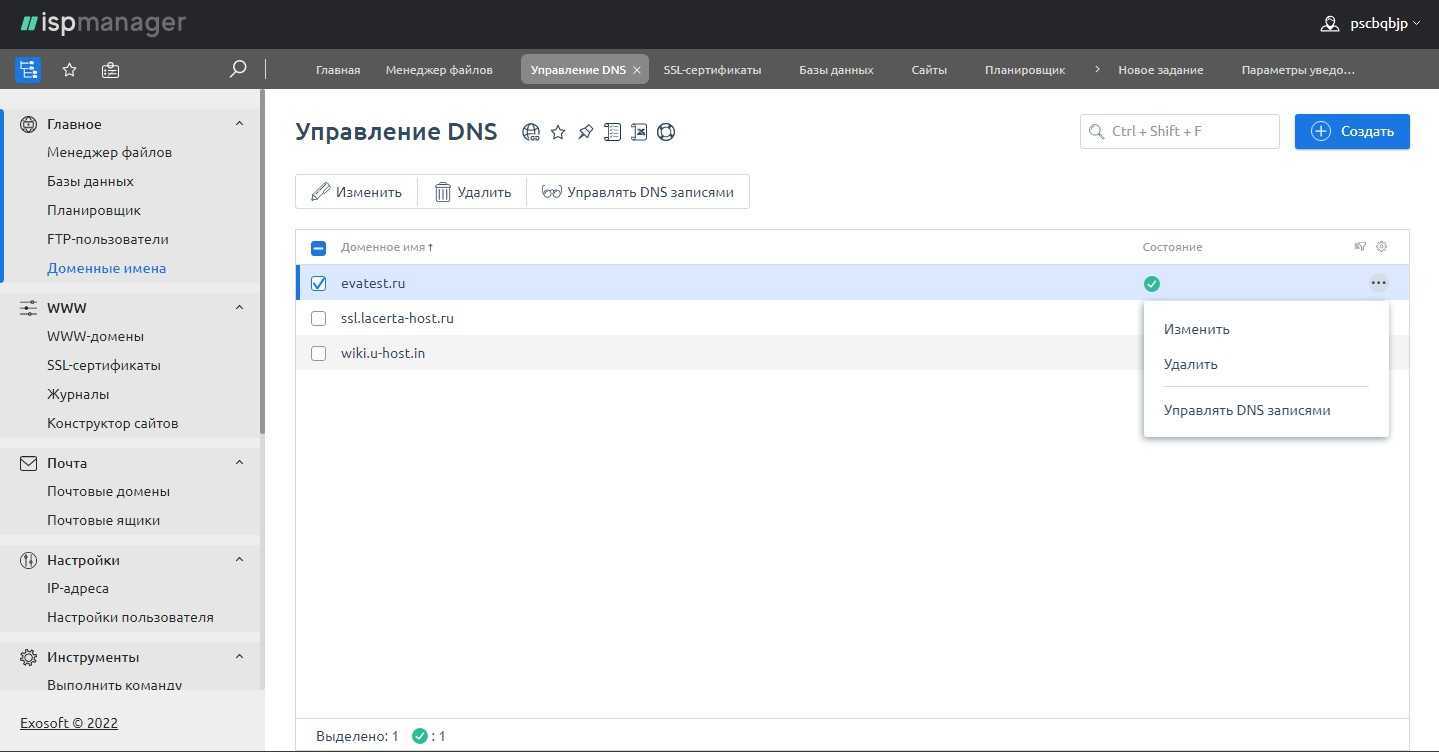1439x752 pixels.
Task: Pin the Управление DNS page
Action: pos(585,132)
